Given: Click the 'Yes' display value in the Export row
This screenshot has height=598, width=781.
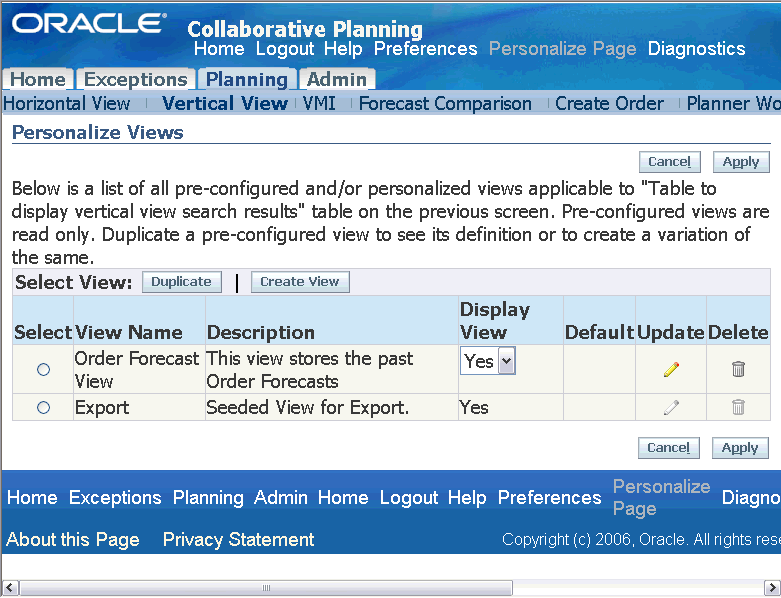Looking at the screenshot, I should click(474, 408).
